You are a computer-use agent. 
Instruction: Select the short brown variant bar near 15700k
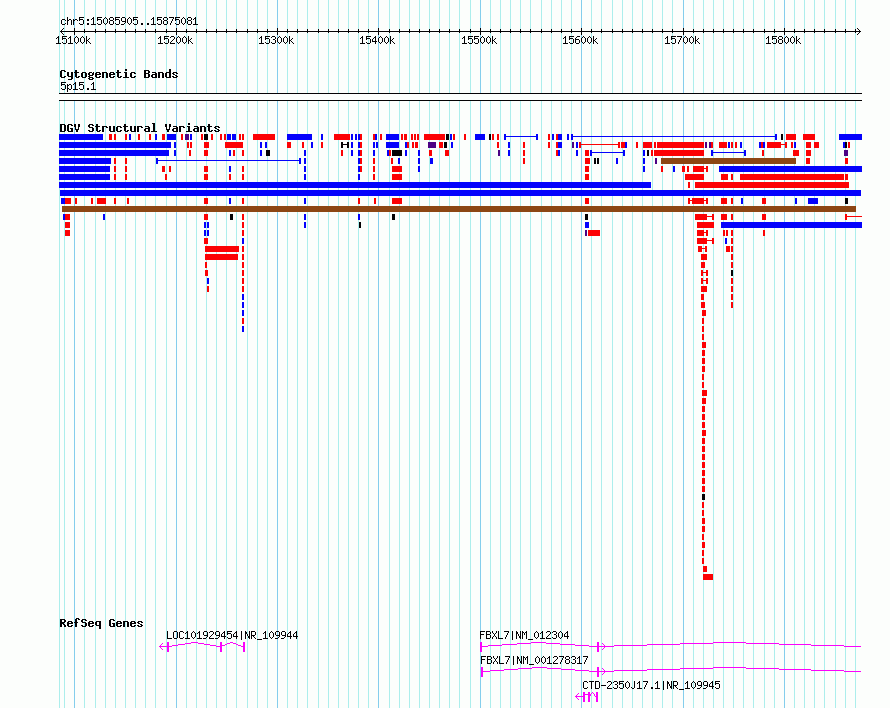(728, 161)
